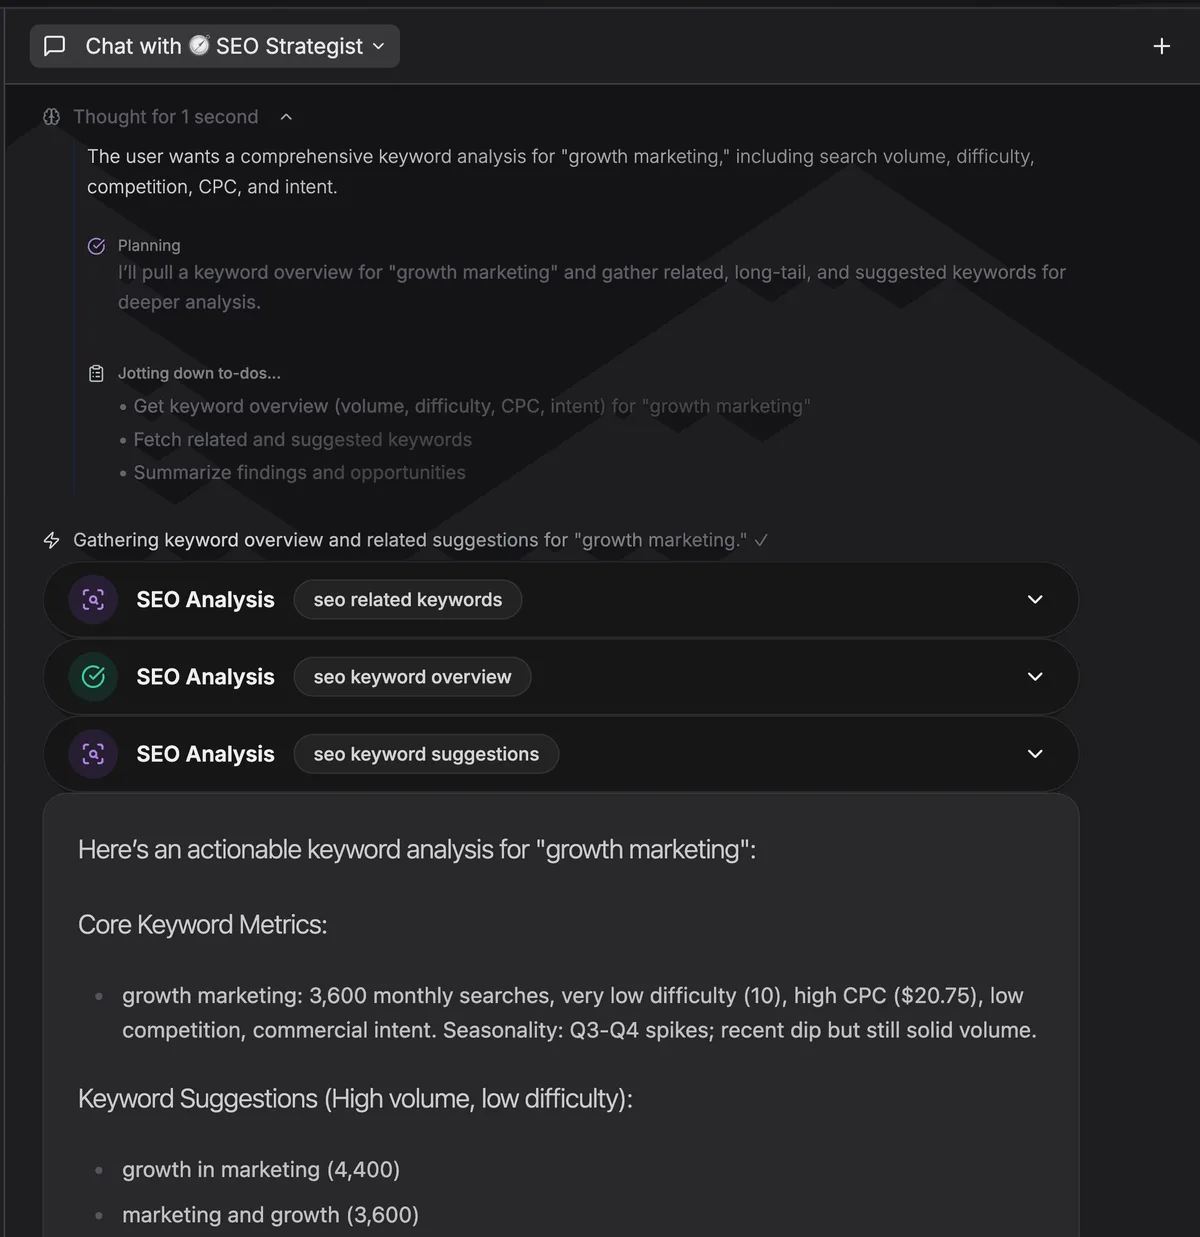
Task: Click the growth marketing core metrics paragraph
Action: [579, 1013]
